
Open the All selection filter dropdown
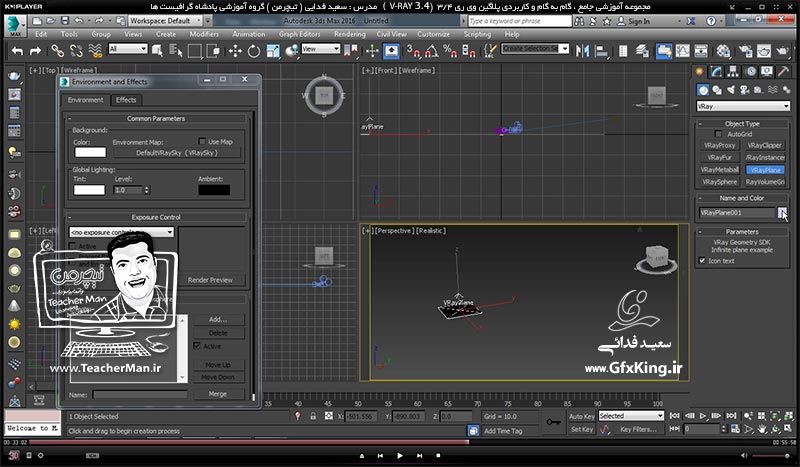click(128, 48)
